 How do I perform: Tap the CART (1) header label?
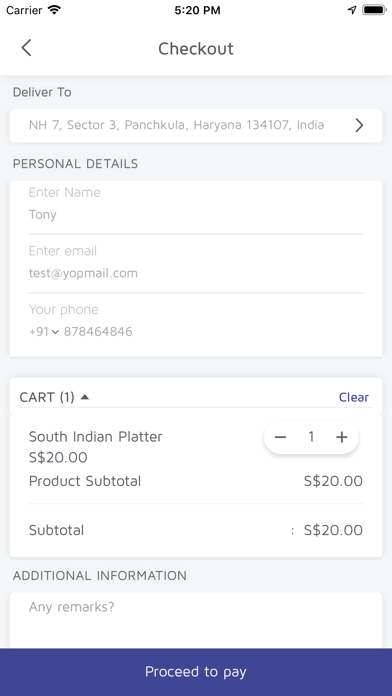[47, 397]
